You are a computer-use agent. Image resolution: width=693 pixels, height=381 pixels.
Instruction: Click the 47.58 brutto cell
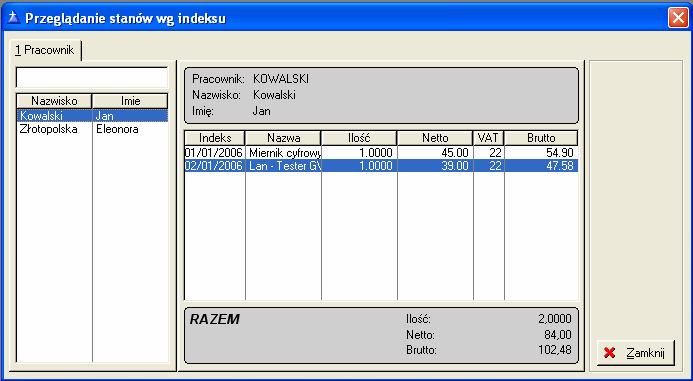point(560,166)
